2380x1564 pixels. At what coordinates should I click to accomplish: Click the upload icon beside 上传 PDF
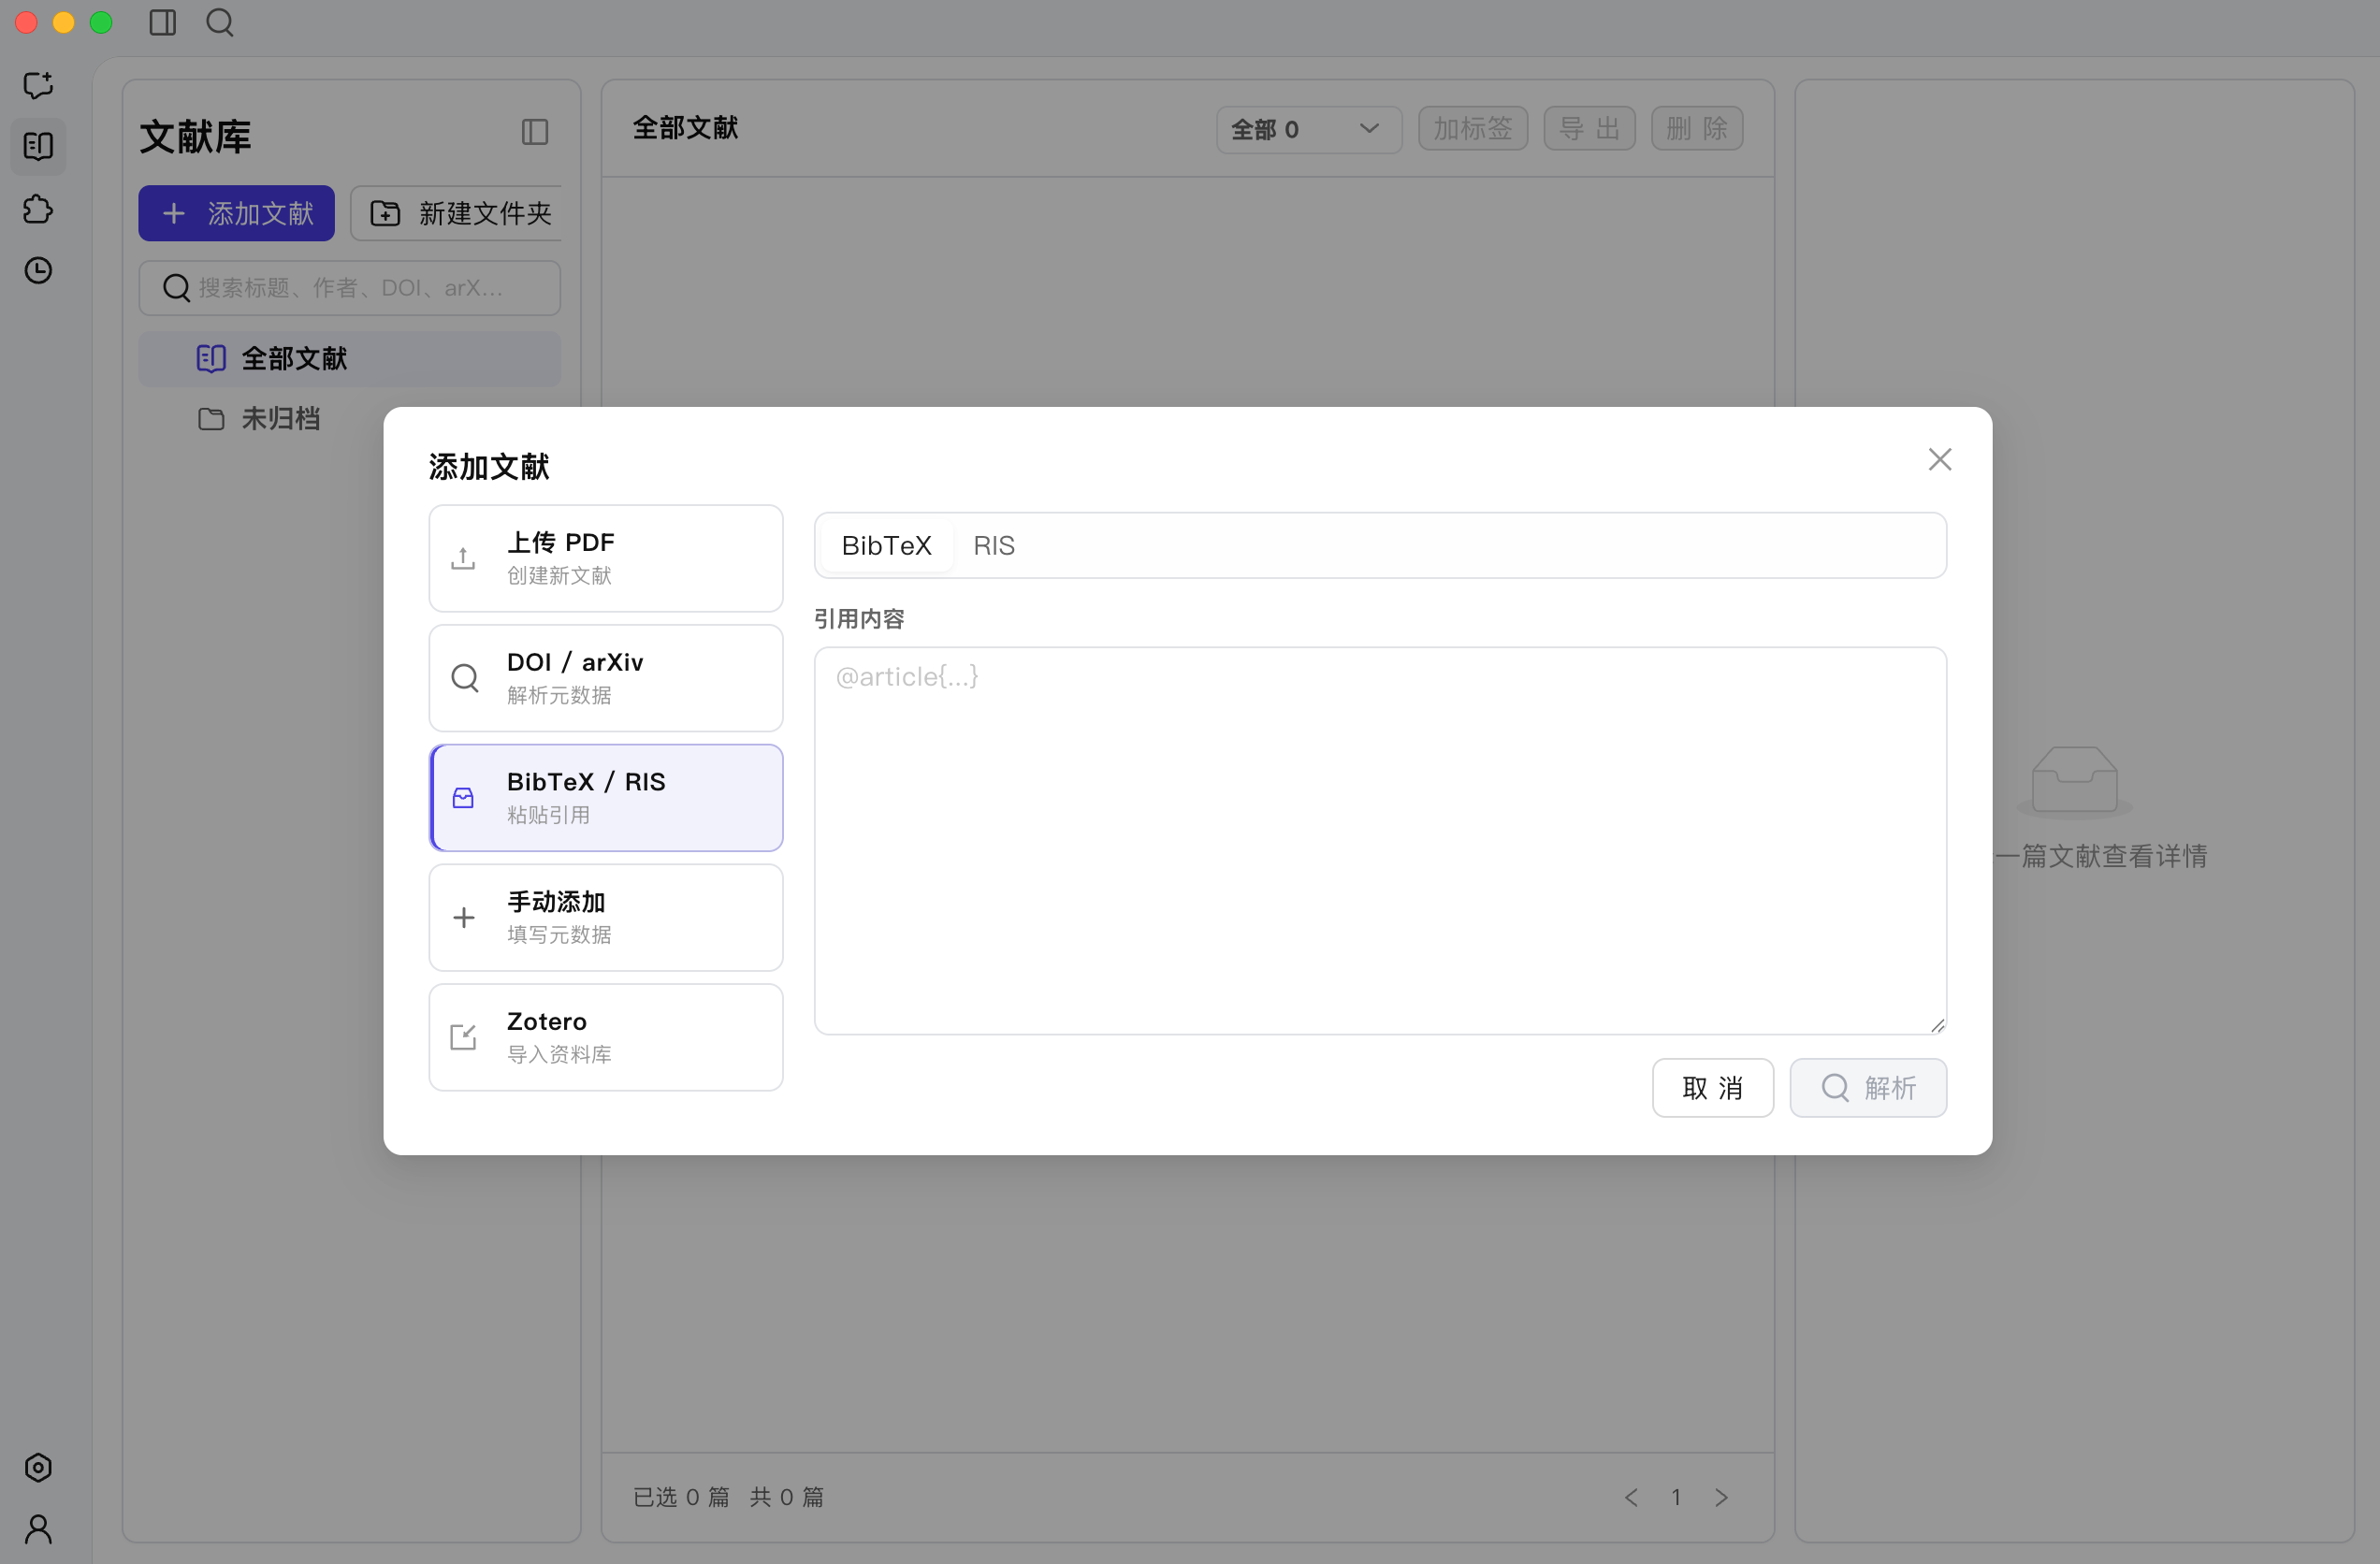tap(463, 558)
